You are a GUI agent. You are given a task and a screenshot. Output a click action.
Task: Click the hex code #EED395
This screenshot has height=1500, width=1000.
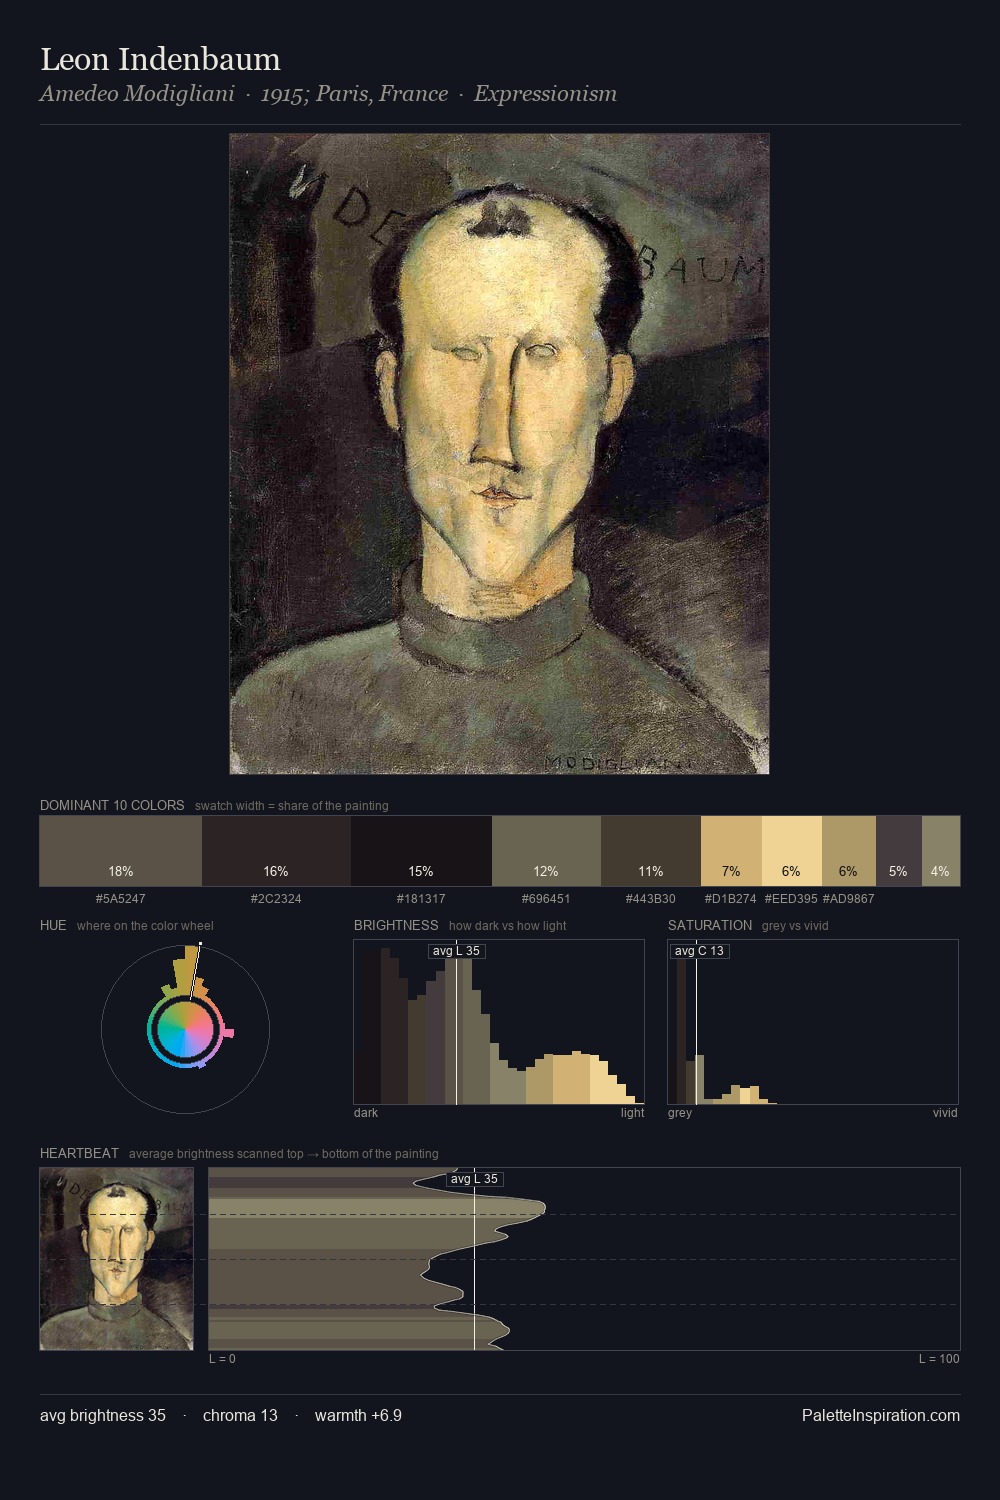tap(791, 899)
